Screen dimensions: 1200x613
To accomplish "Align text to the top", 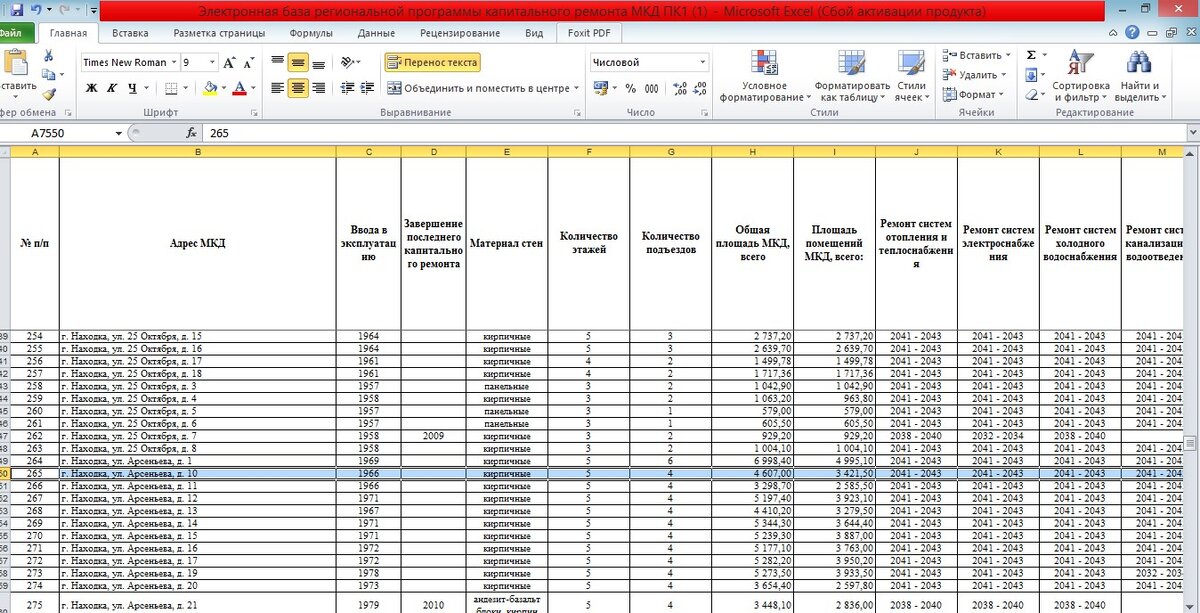I will (277, 62).
